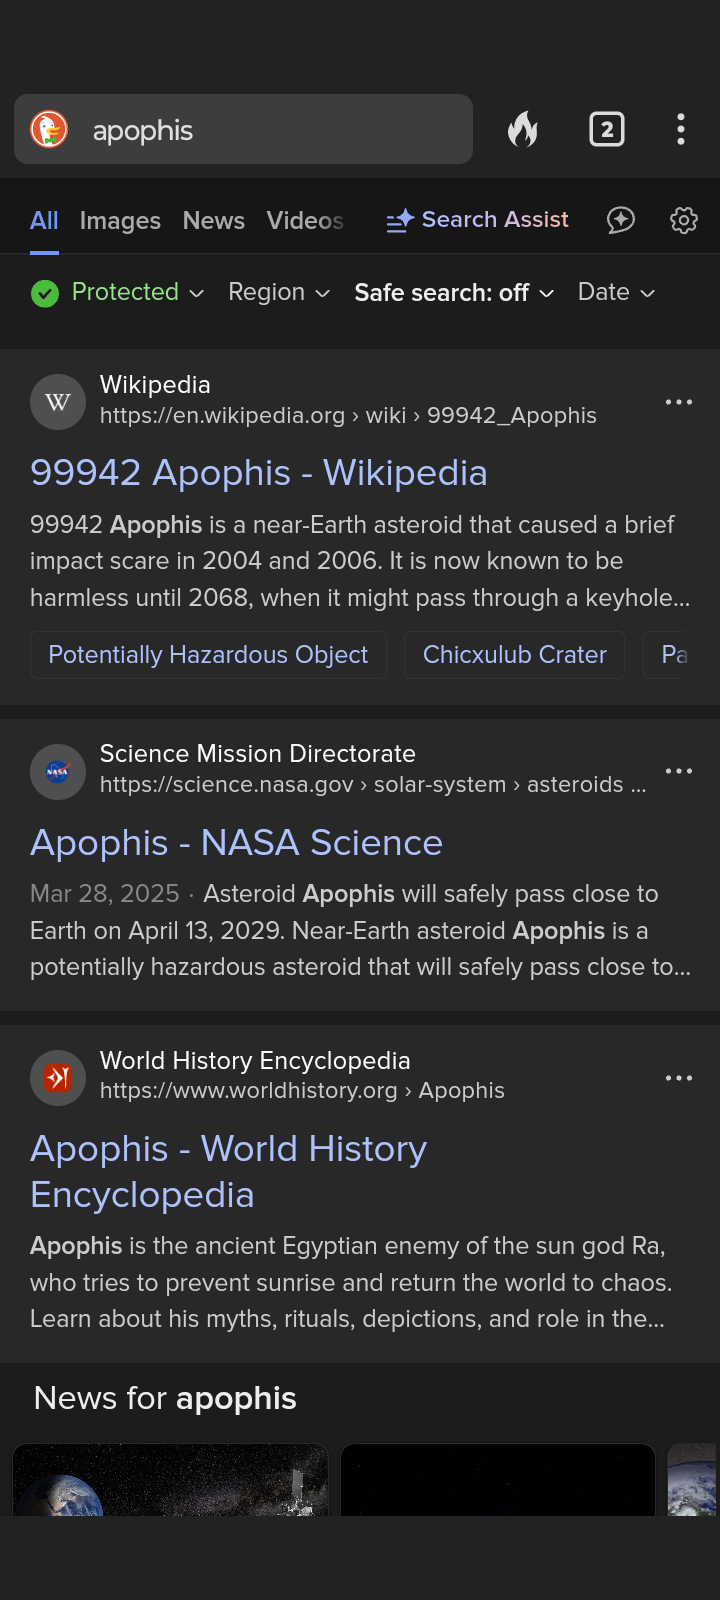Screen dimensions: 720x1600
Task: Expand the Region filter dropdown
Action: click(x=279, y=292)
